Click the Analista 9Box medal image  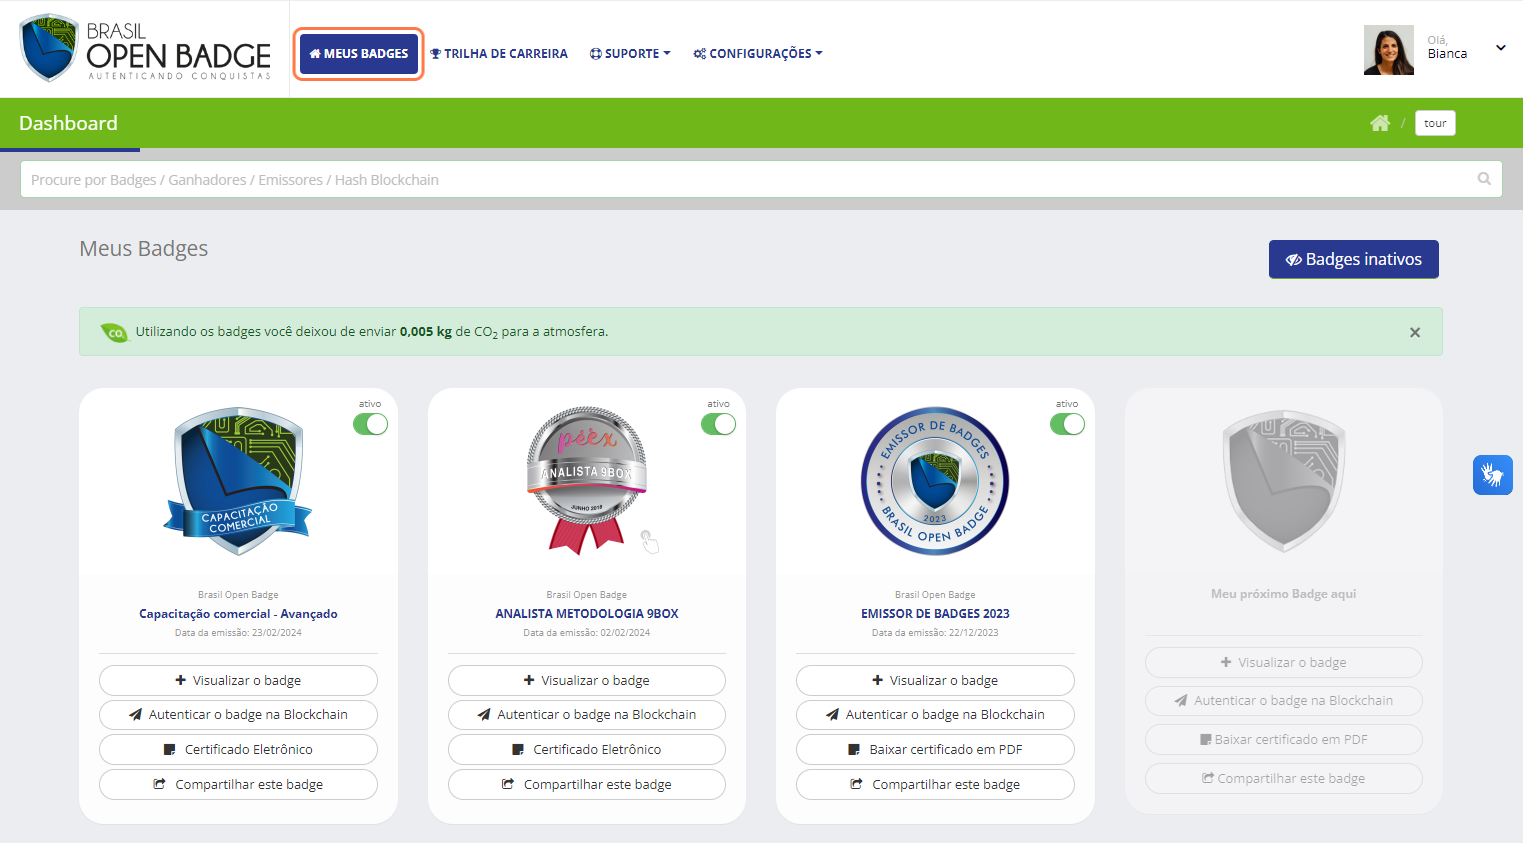tap(587, 481)
